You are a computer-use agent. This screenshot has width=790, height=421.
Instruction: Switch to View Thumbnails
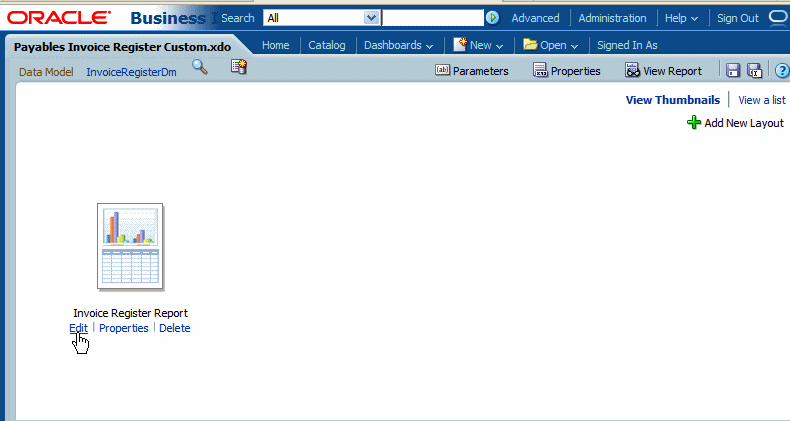pos(673,100)
